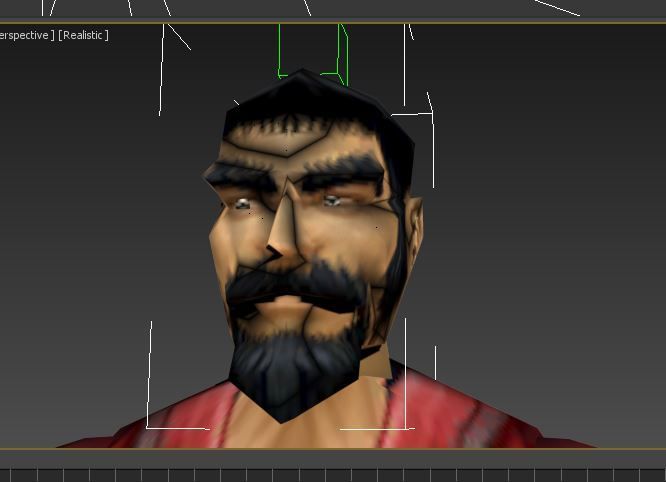Viewport: 666px width, 482px height.
Task: Select the red shirt on left shoulder
Action: (170, 420)
